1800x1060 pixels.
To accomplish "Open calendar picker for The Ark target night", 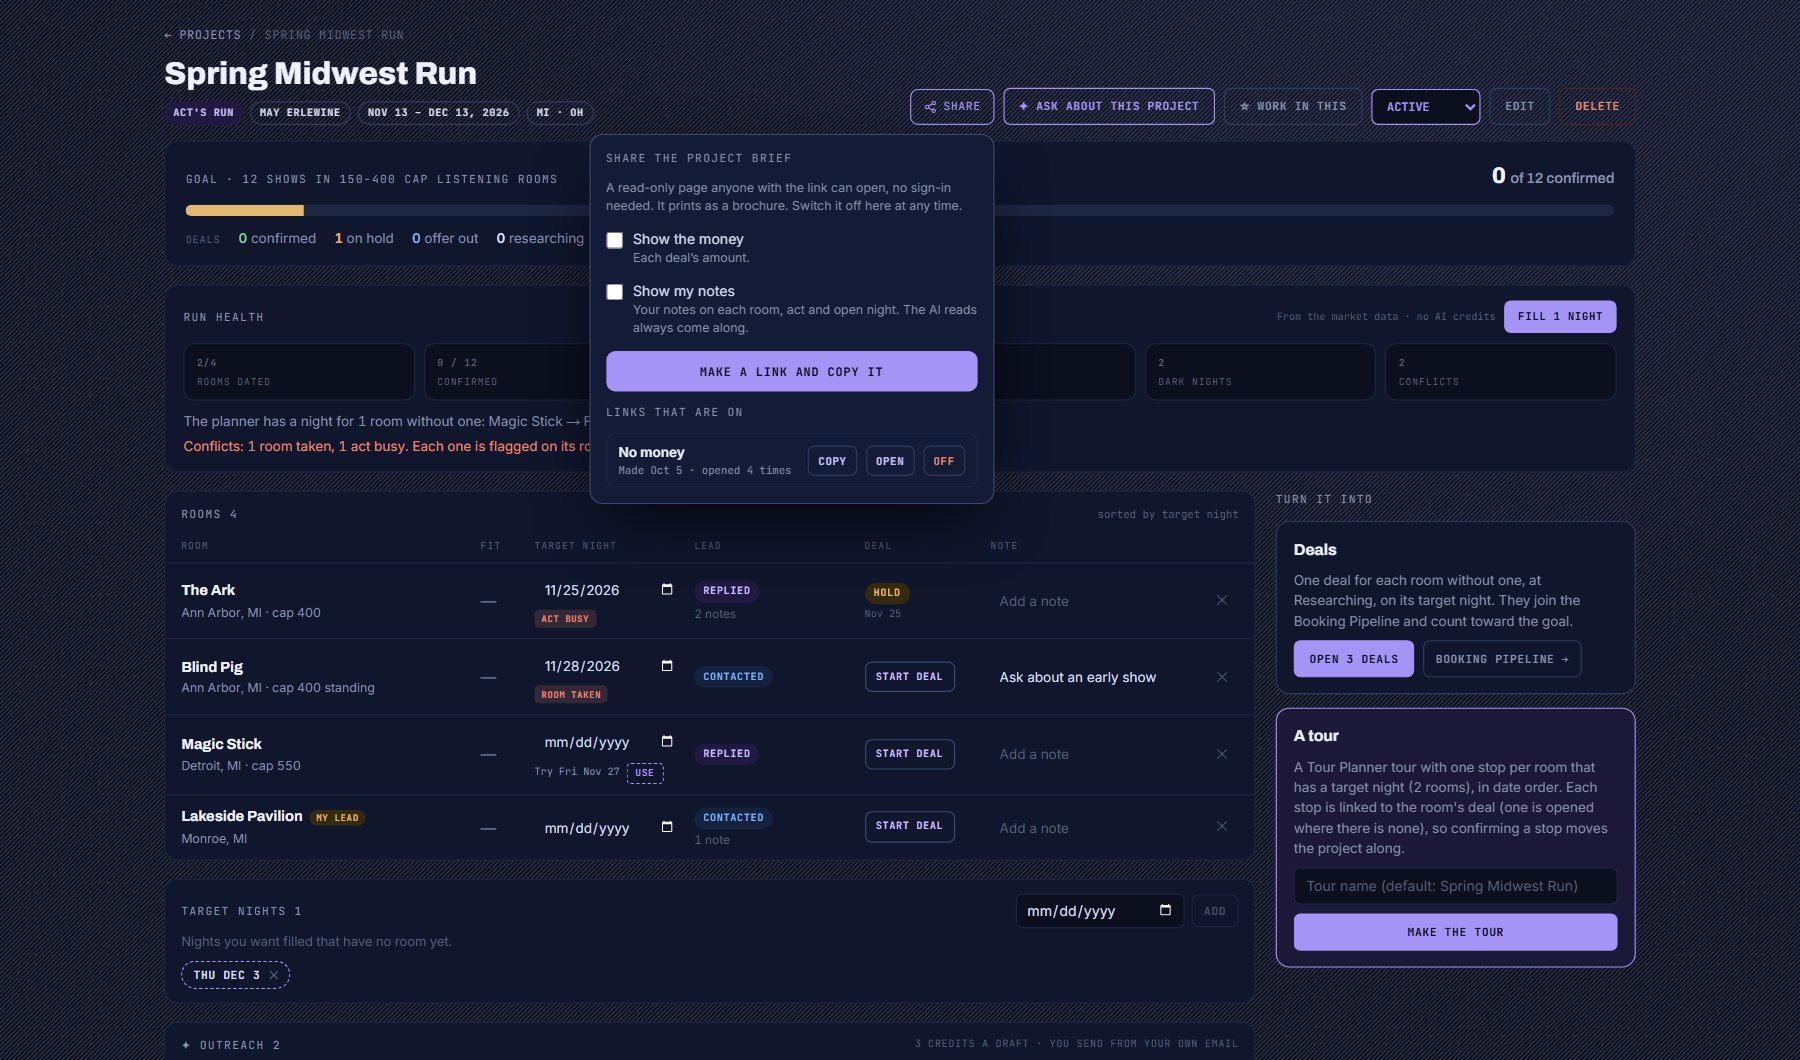I will point(667,589).
